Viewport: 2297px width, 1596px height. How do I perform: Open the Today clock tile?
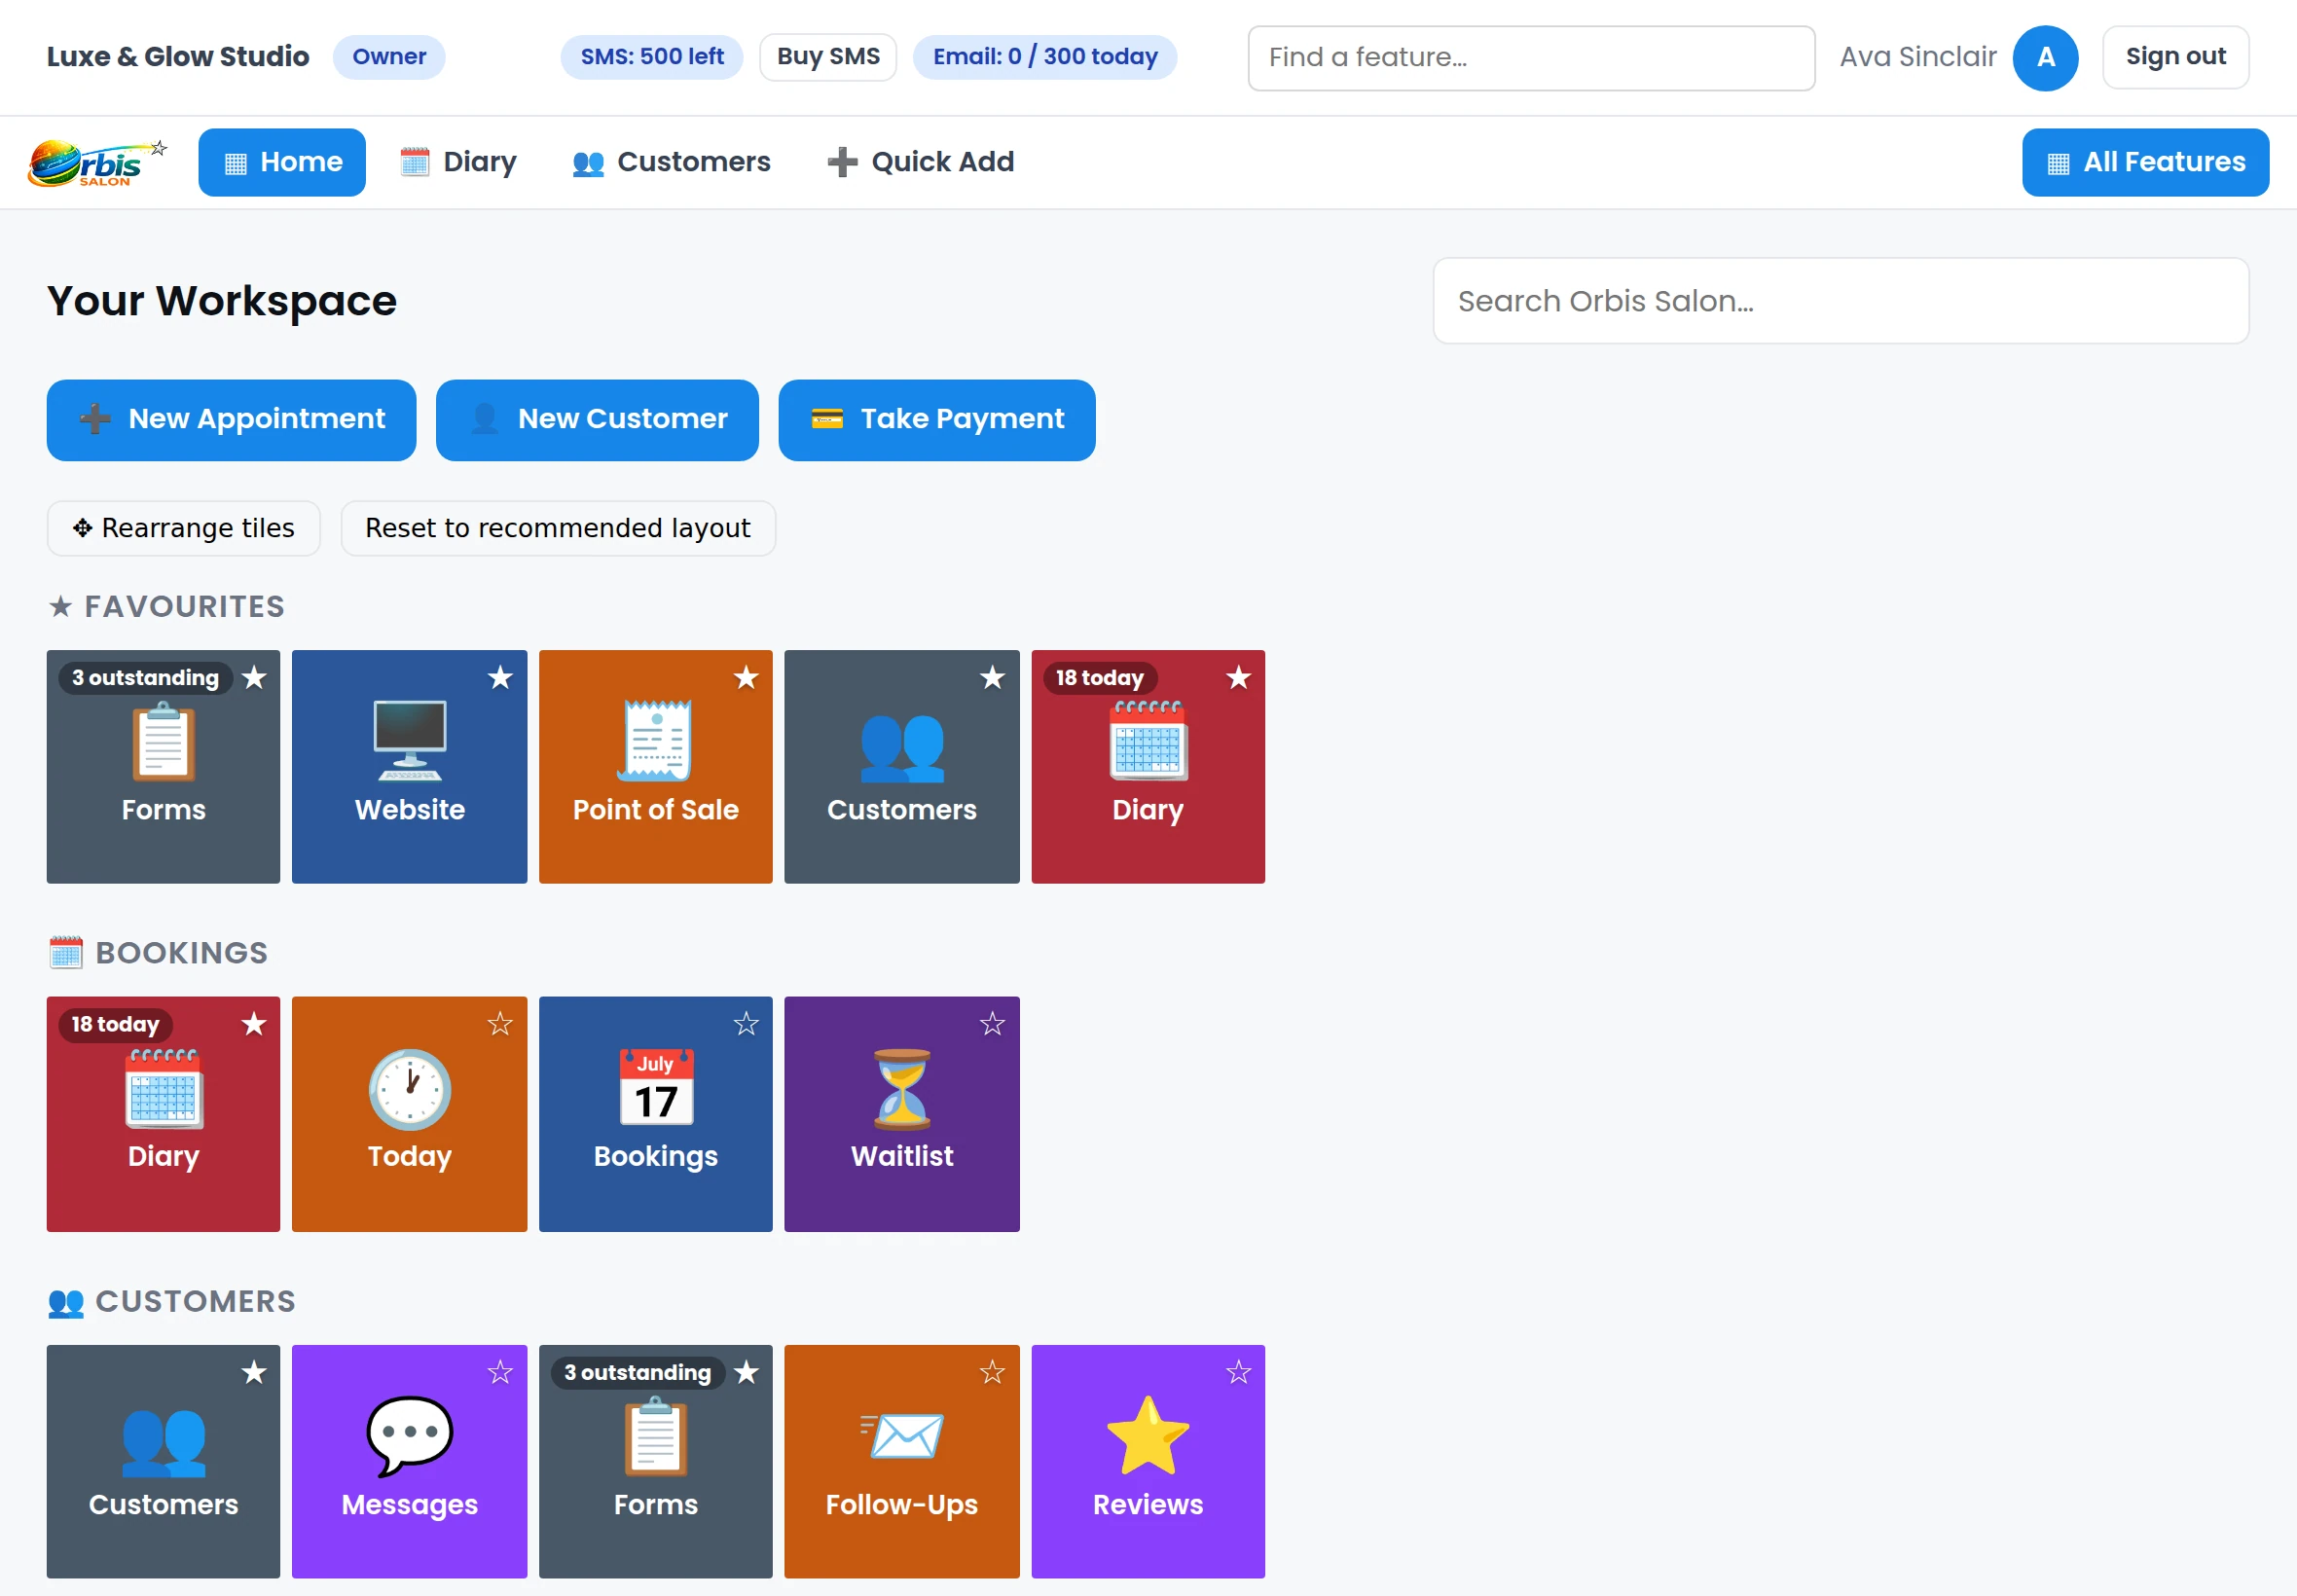[409, 1113]
